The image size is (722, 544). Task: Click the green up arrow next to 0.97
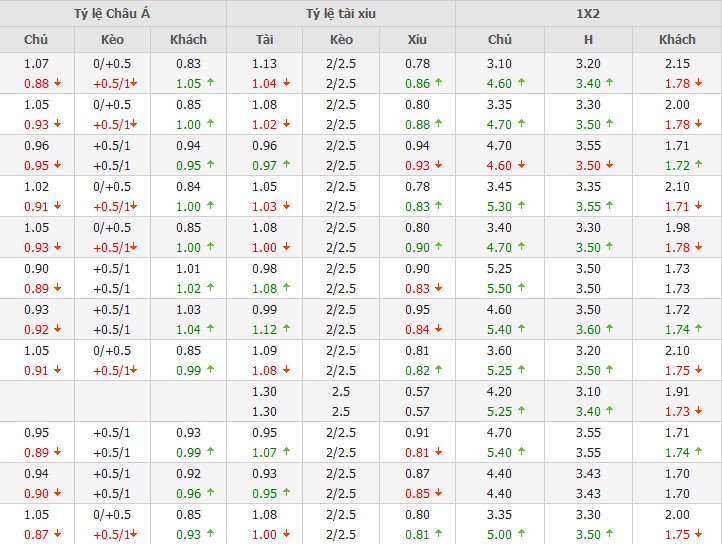[x=287, y=166]
